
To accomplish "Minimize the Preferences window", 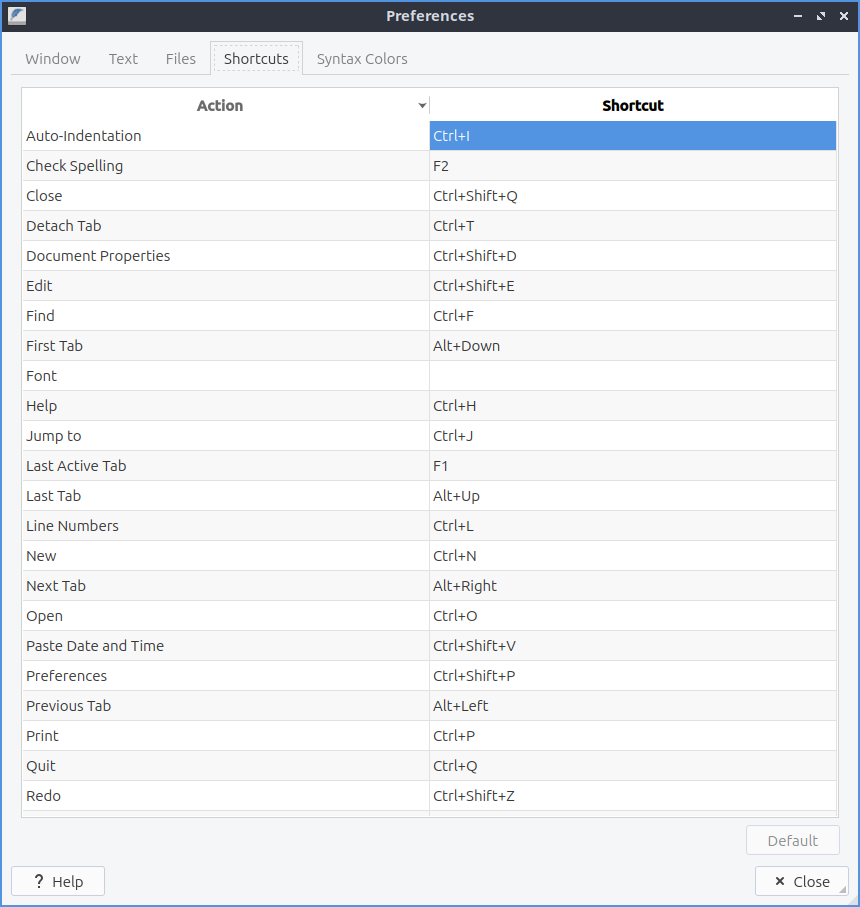I will click(x=798, y=16).
